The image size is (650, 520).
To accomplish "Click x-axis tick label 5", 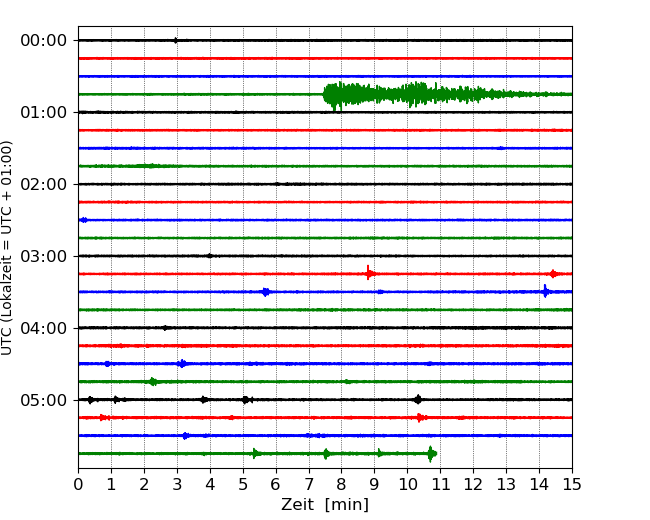I will pyautogui.click(x=243, y=484).
